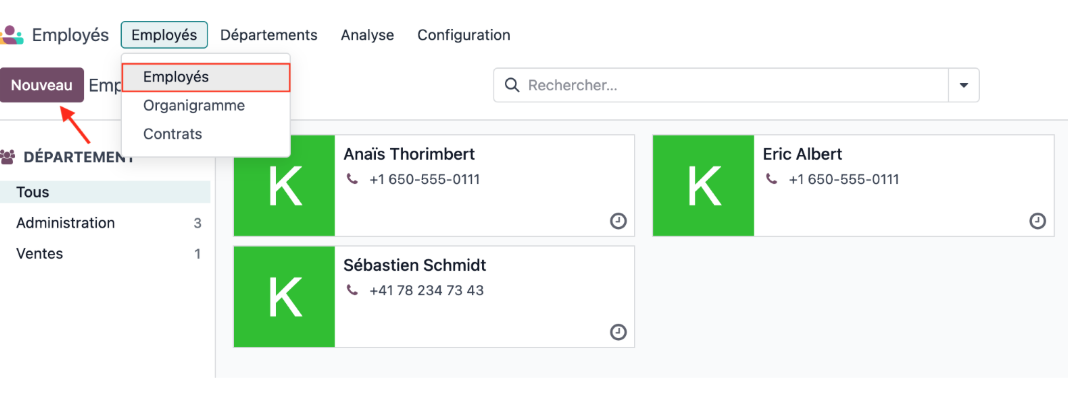Viewport: 1068px width, 393px height.
Task: Open the Départements menu
Action: click(x=269, y=35)
